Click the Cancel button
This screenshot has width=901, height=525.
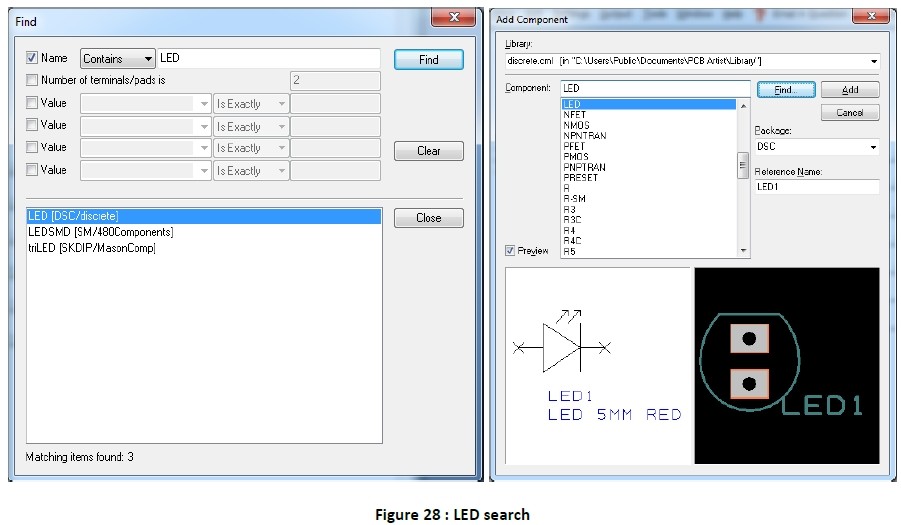click(x=849, y=113)
